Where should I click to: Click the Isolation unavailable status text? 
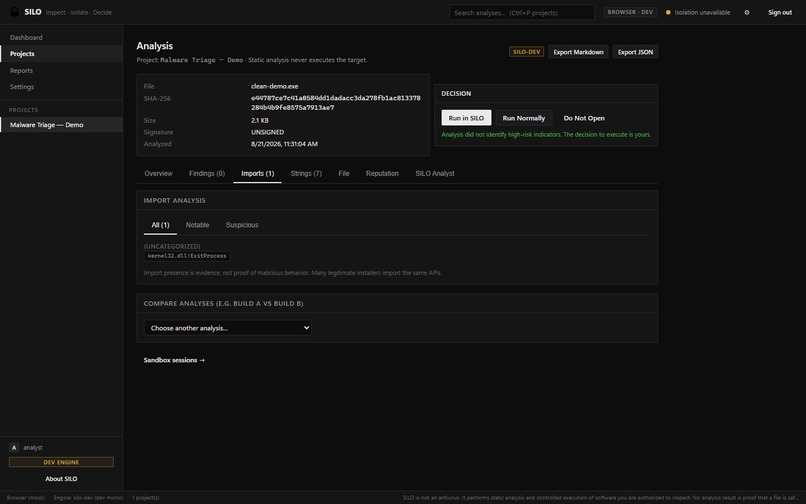point(702,12)
